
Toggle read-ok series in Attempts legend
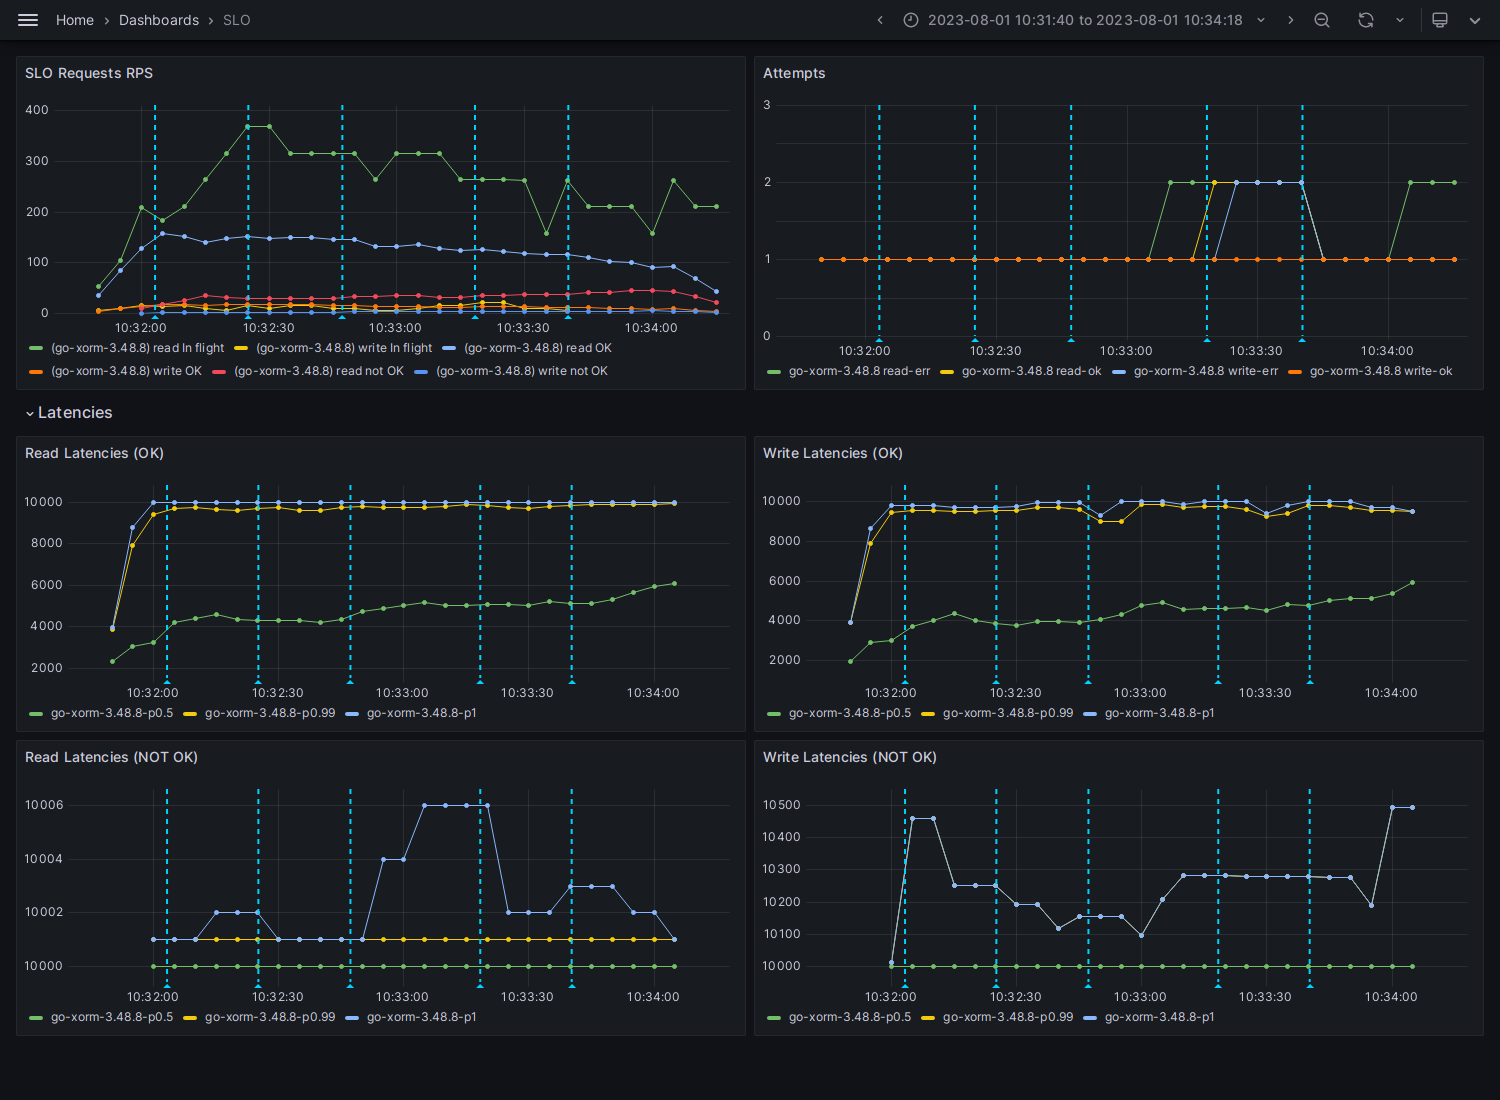point(1031,371)
